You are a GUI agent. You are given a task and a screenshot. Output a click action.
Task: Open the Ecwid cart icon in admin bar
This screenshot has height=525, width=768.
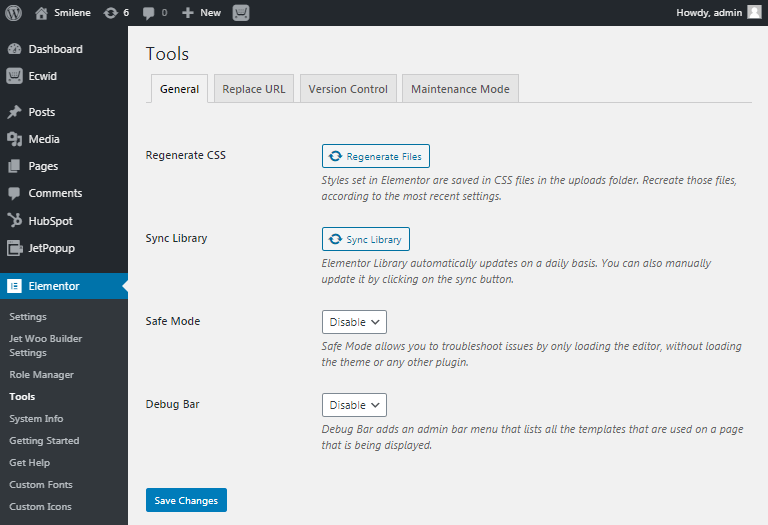[240, 13]
